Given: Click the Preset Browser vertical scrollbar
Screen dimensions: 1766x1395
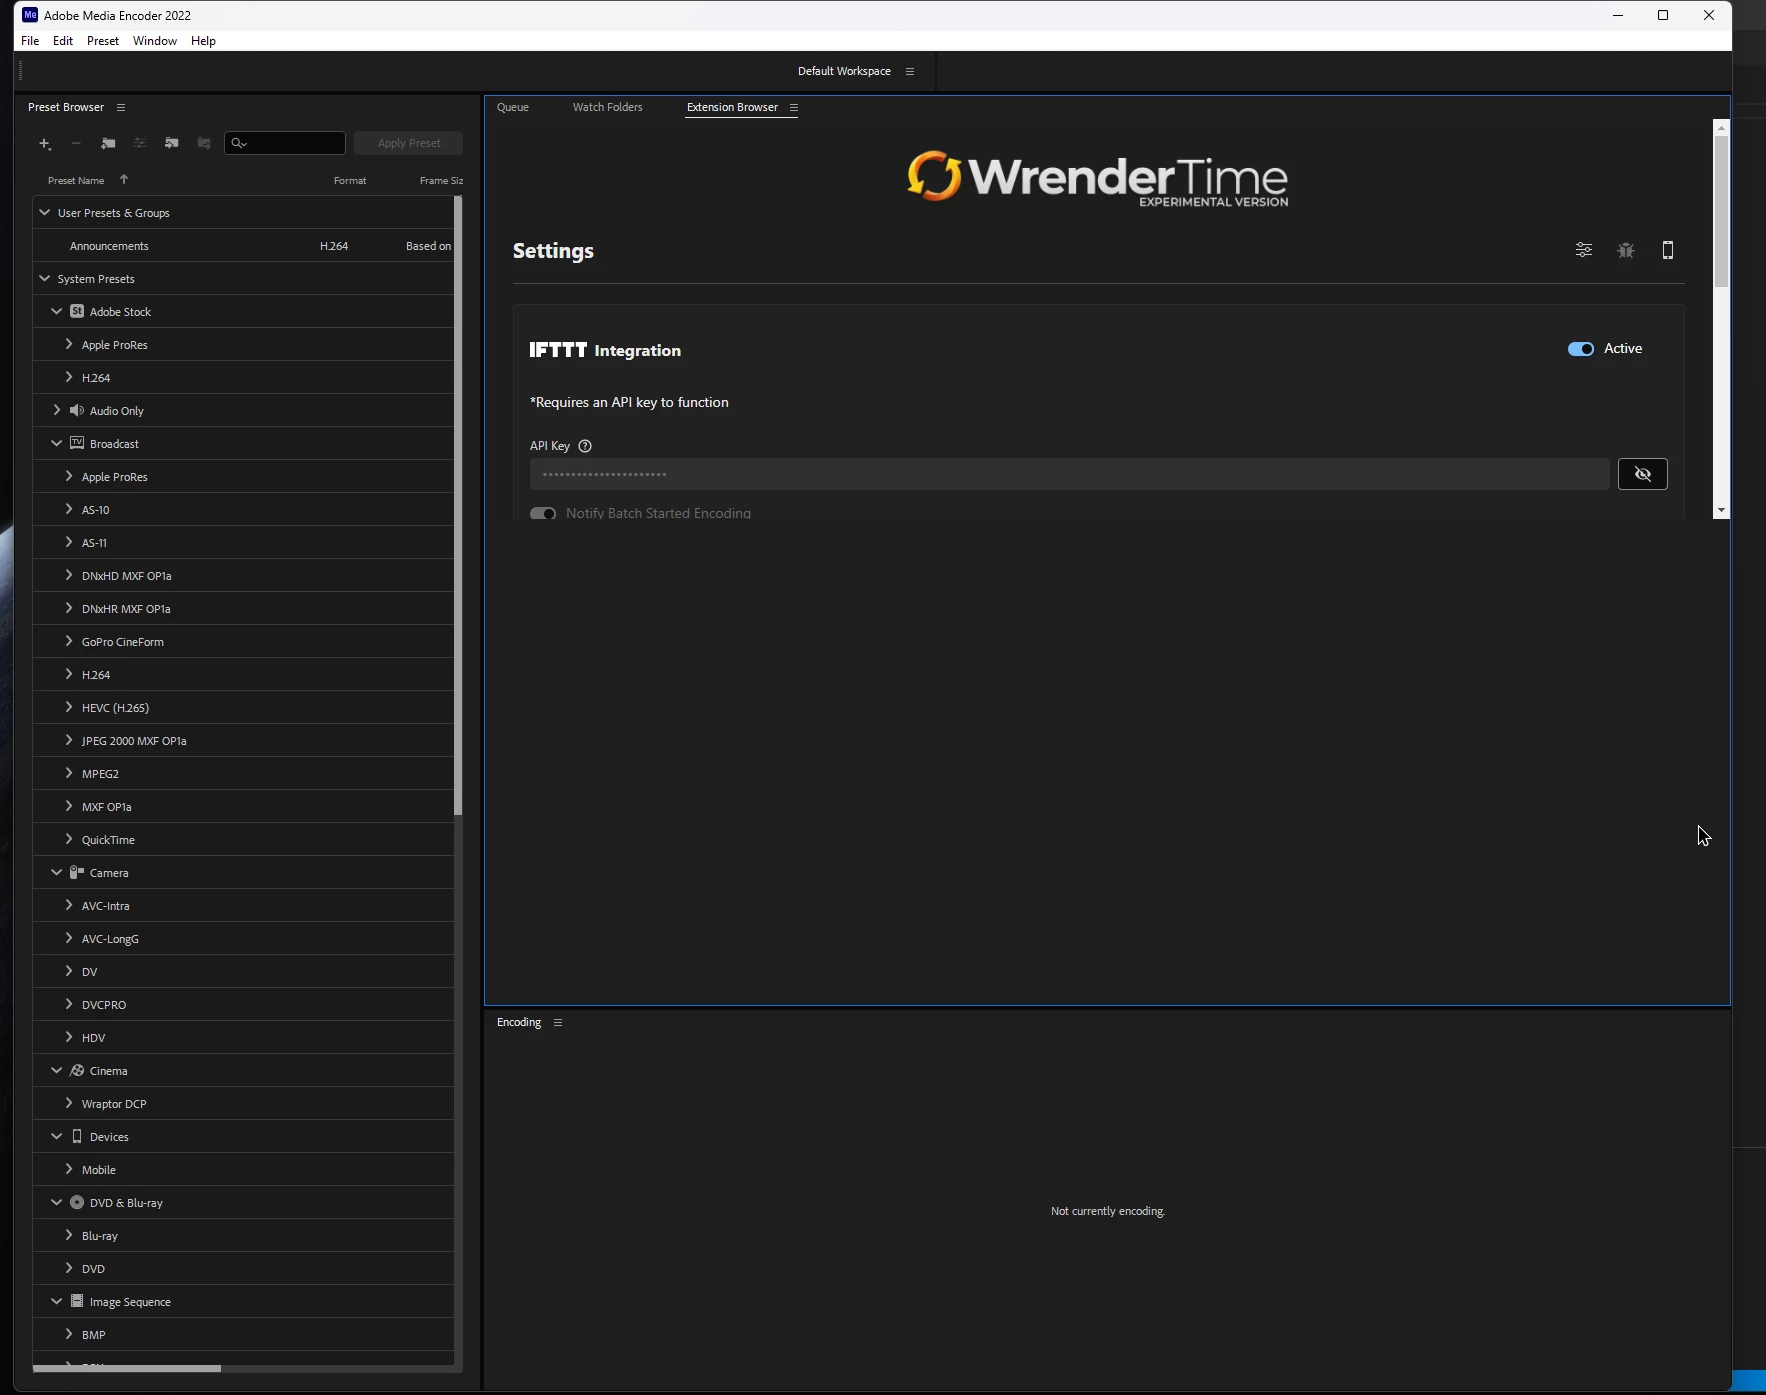Looking at the screenshot, I should coord(458,506).
